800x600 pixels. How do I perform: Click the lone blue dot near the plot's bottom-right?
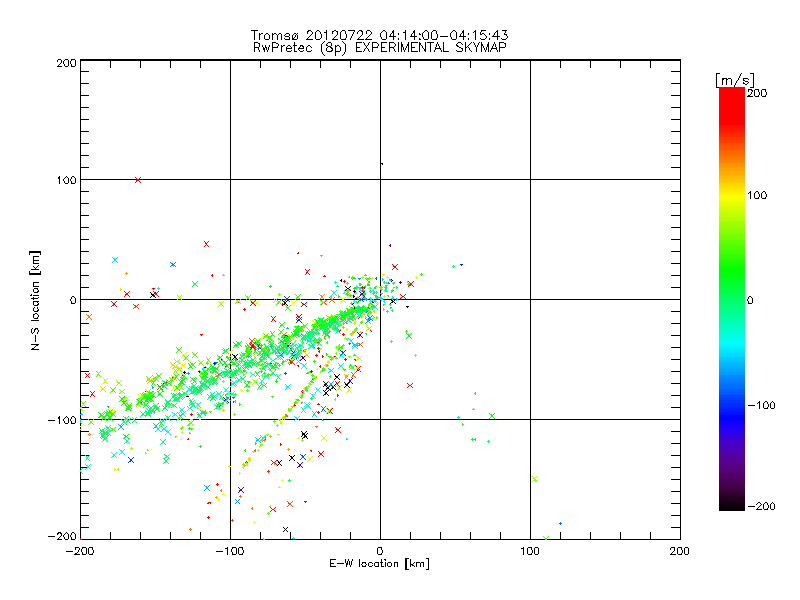click(560, 523)
